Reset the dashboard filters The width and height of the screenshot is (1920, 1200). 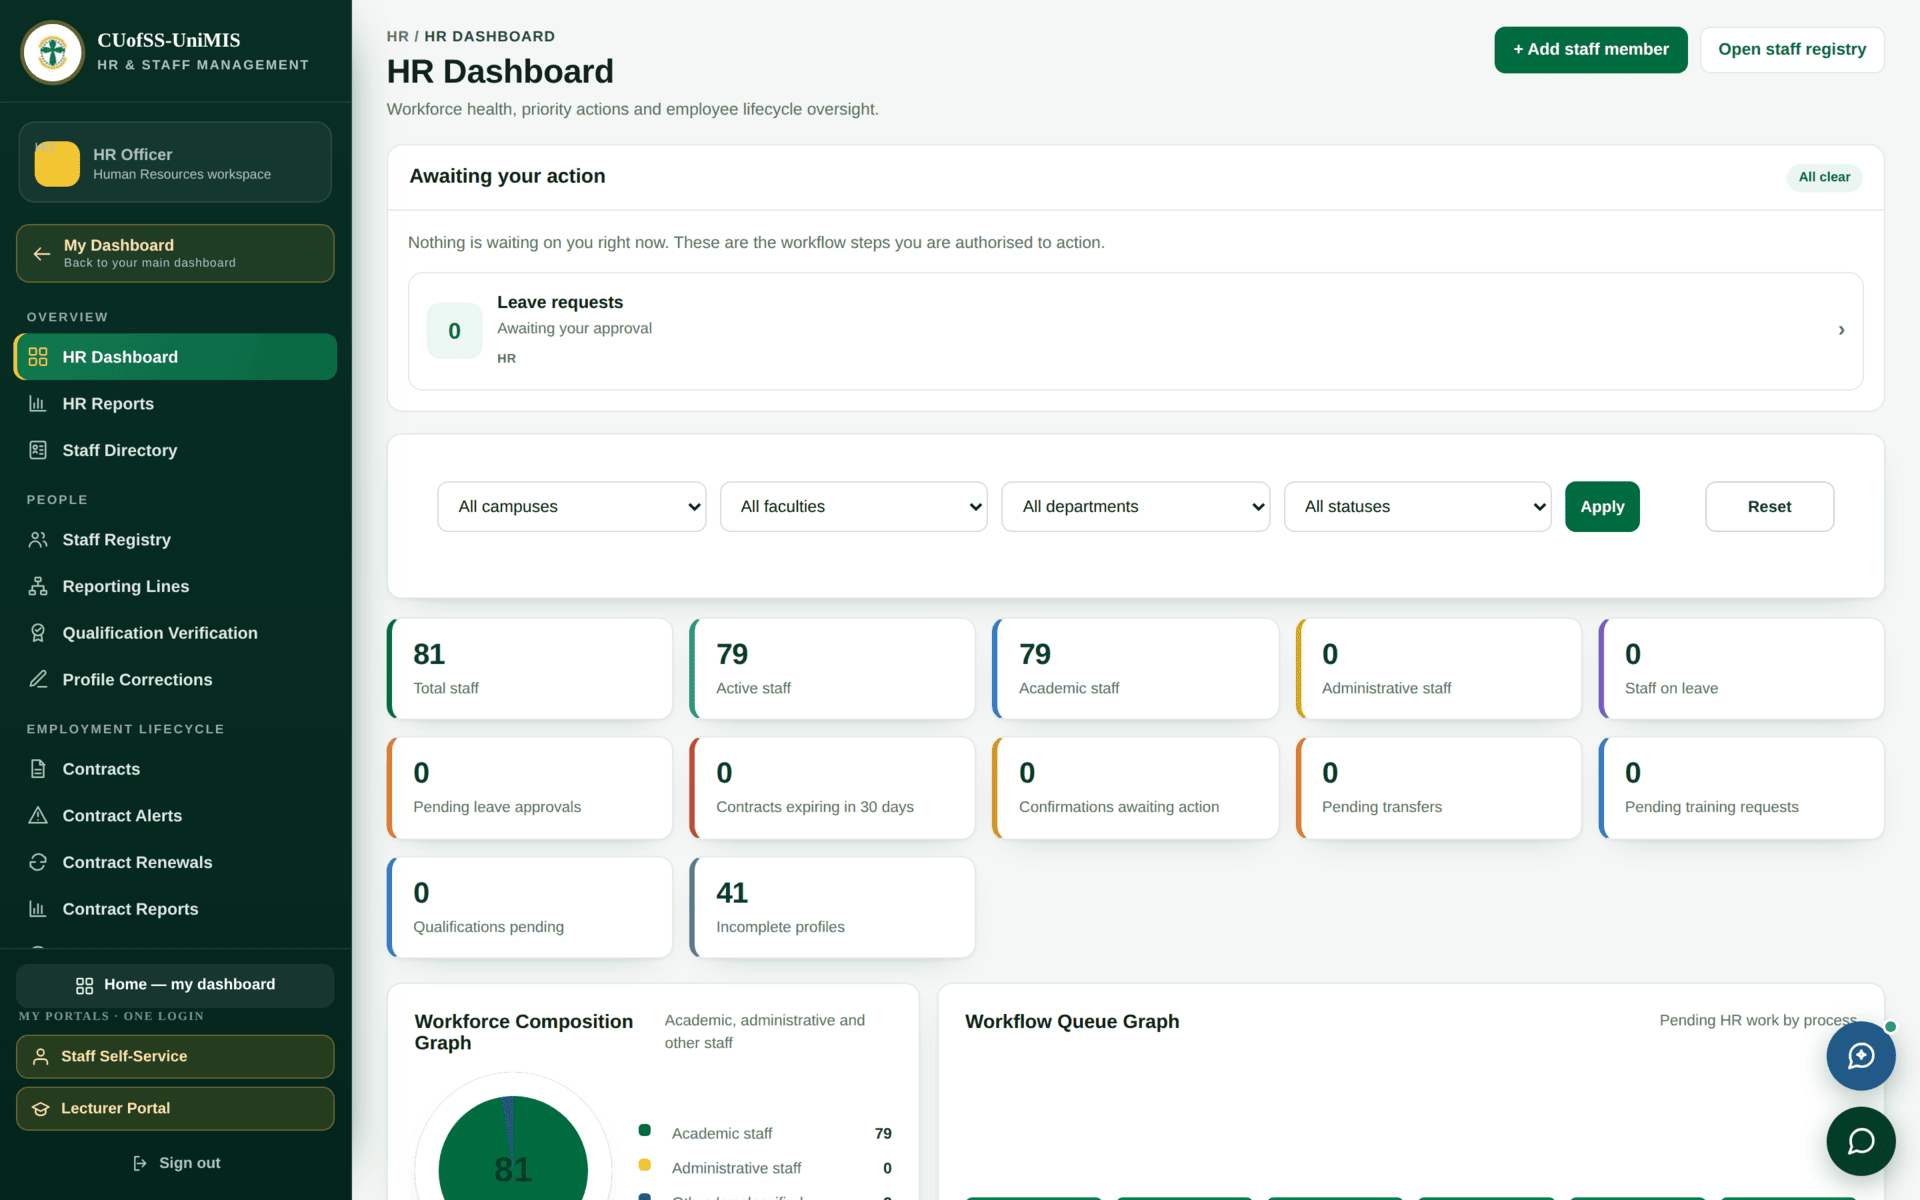(1769, 507)
